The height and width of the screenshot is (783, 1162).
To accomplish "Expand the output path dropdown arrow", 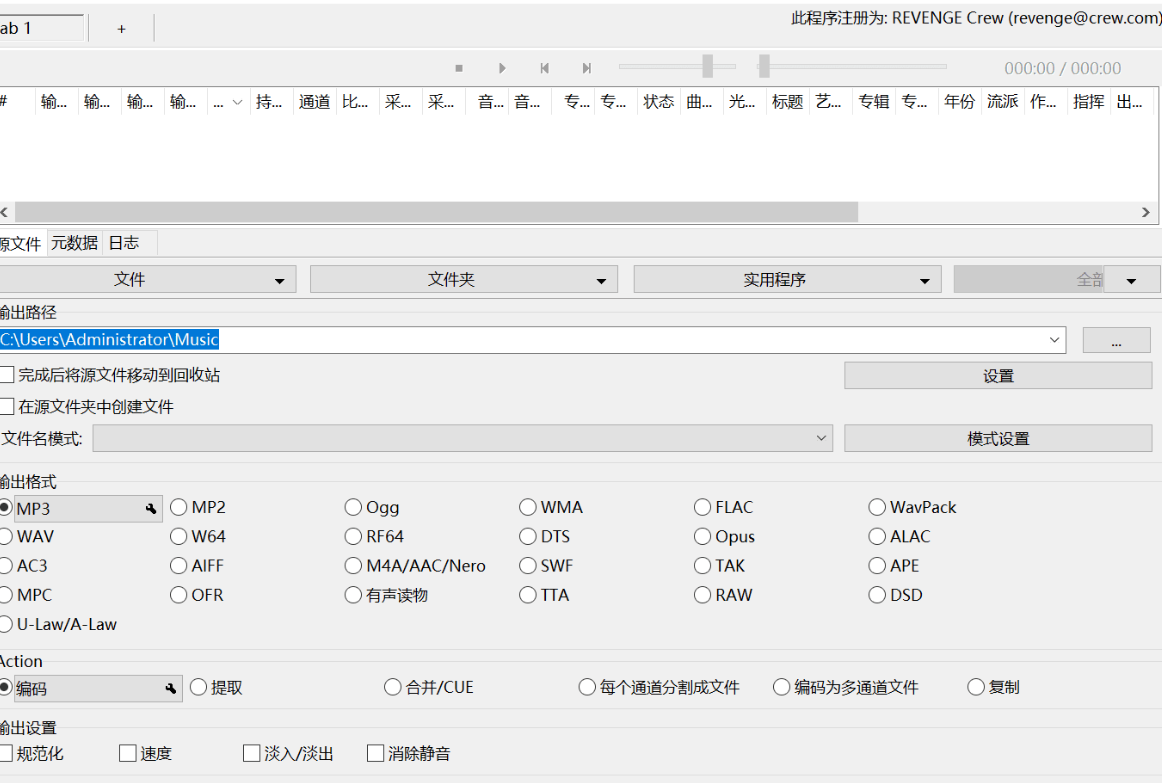I will 1055,340.
